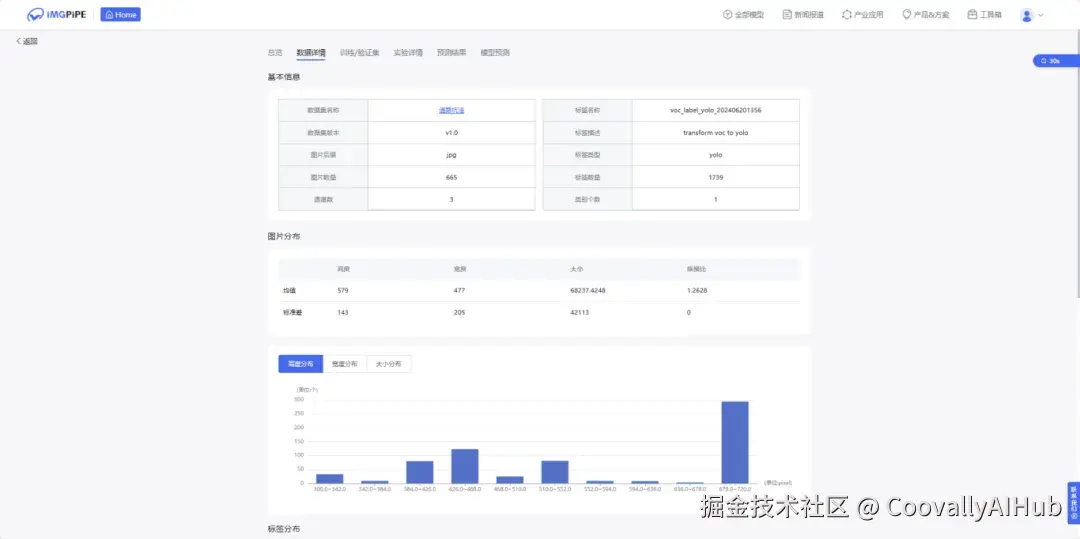Viewport: 1080px width, 539px height.
Task: Open the 新闻报道 document icon
Action: (787, 14)
